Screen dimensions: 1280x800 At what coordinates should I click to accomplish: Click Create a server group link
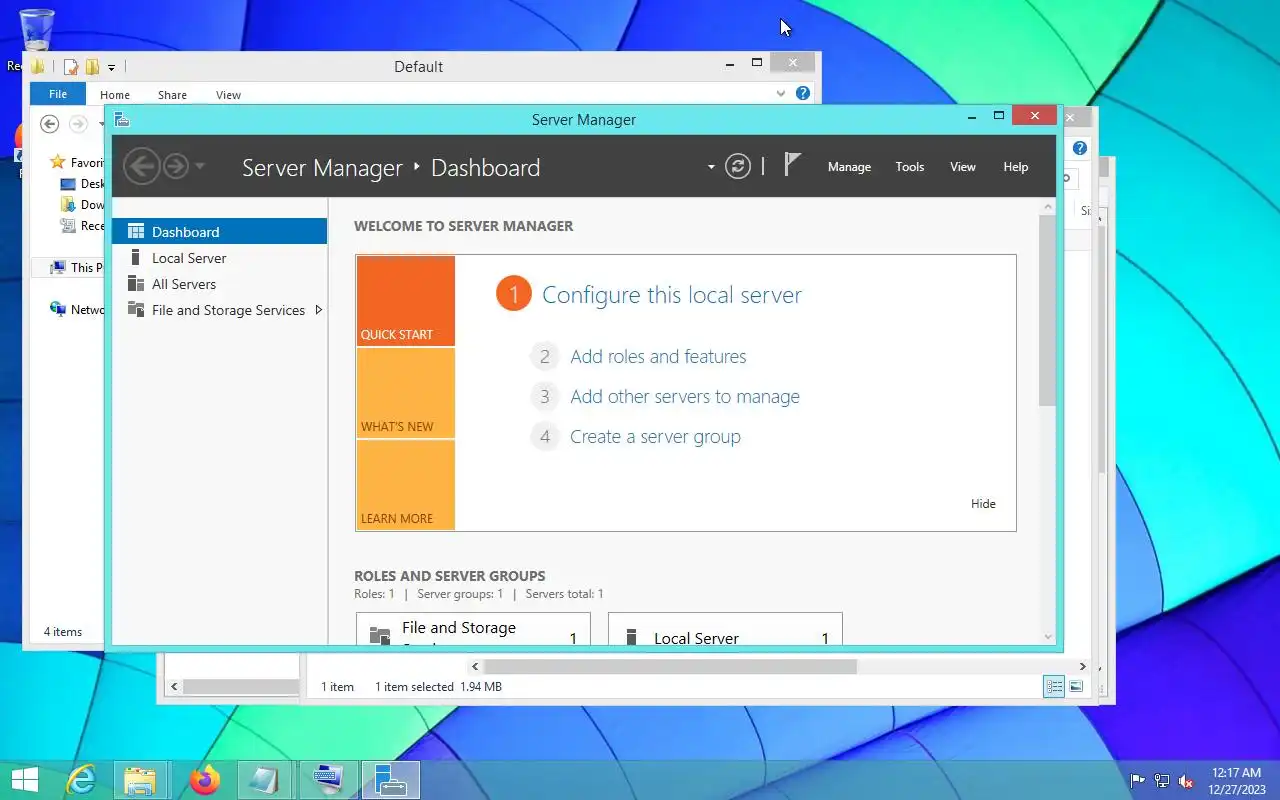coord(655,436)
